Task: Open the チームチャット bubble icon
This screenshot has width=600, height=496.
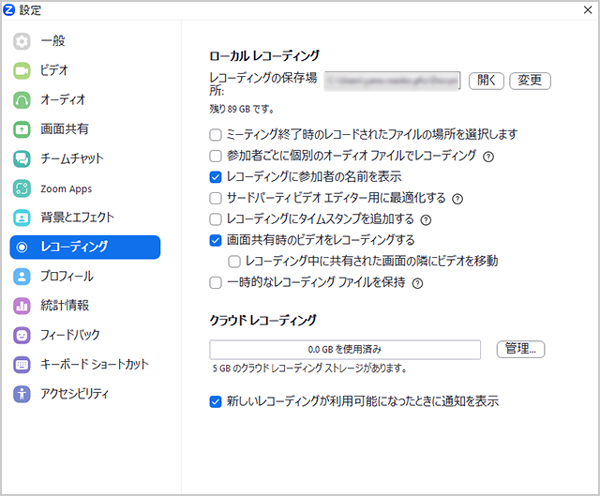Action: click(22, 159)
